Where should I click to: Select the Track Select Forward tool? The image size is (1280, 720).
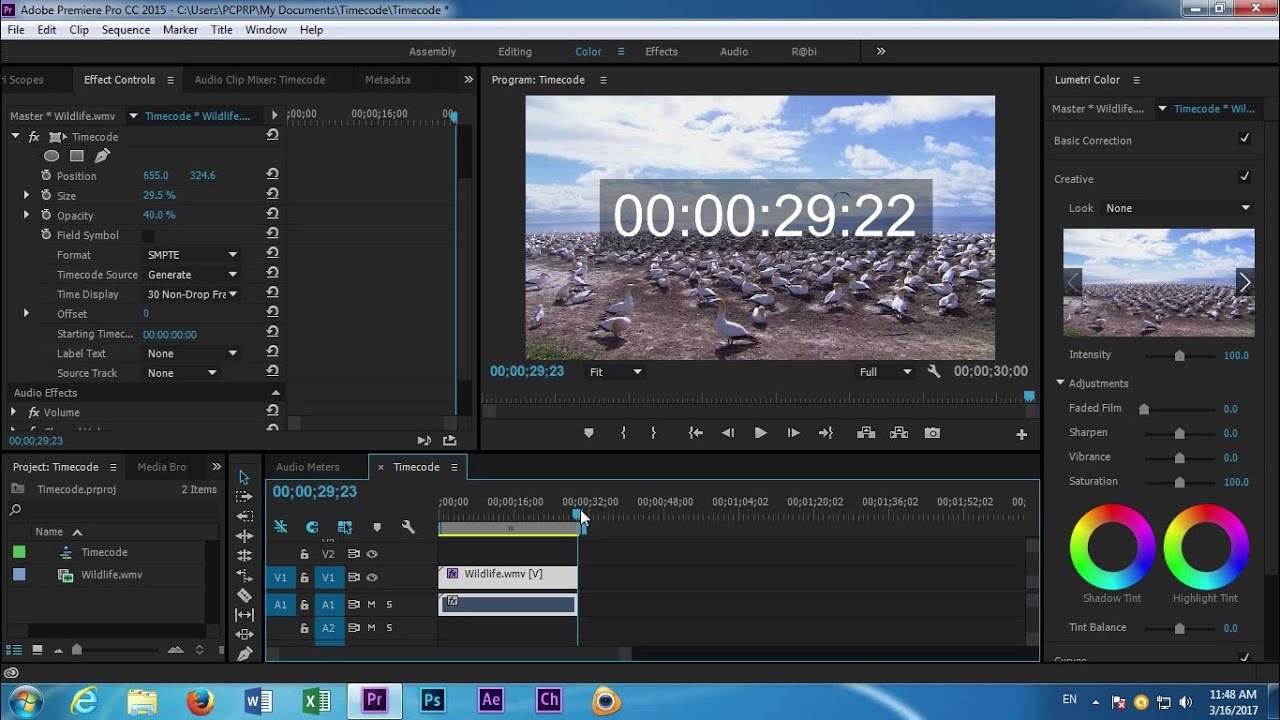(244, 497)
